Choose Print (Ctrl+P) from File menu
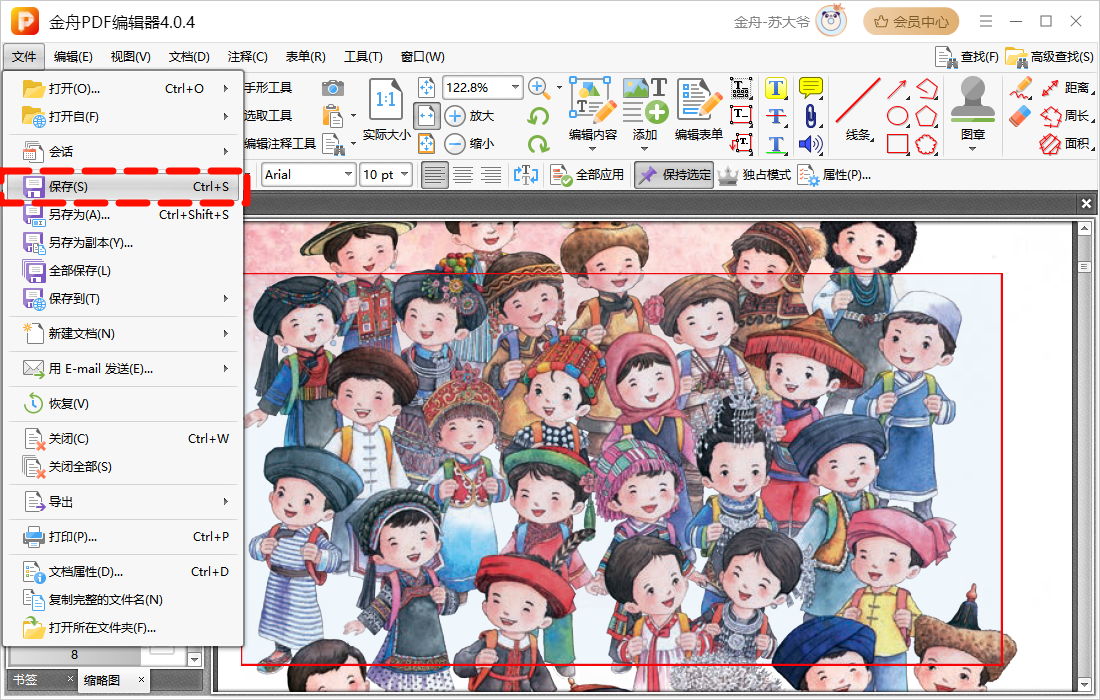1100x700 pixels. point(123,537)
